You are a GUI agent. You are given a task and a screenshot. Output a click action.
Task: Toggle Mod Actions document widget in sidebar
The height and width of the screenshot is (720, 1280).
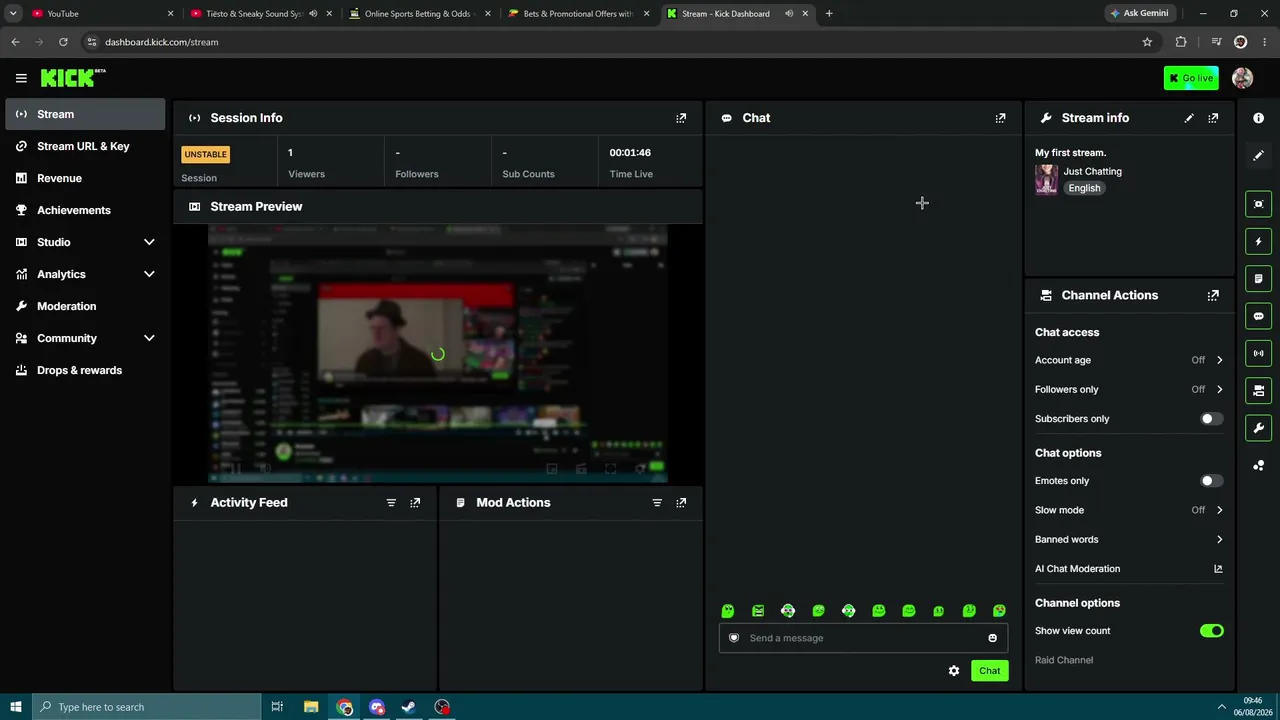pyautogui.click(x=1258, y=279)
